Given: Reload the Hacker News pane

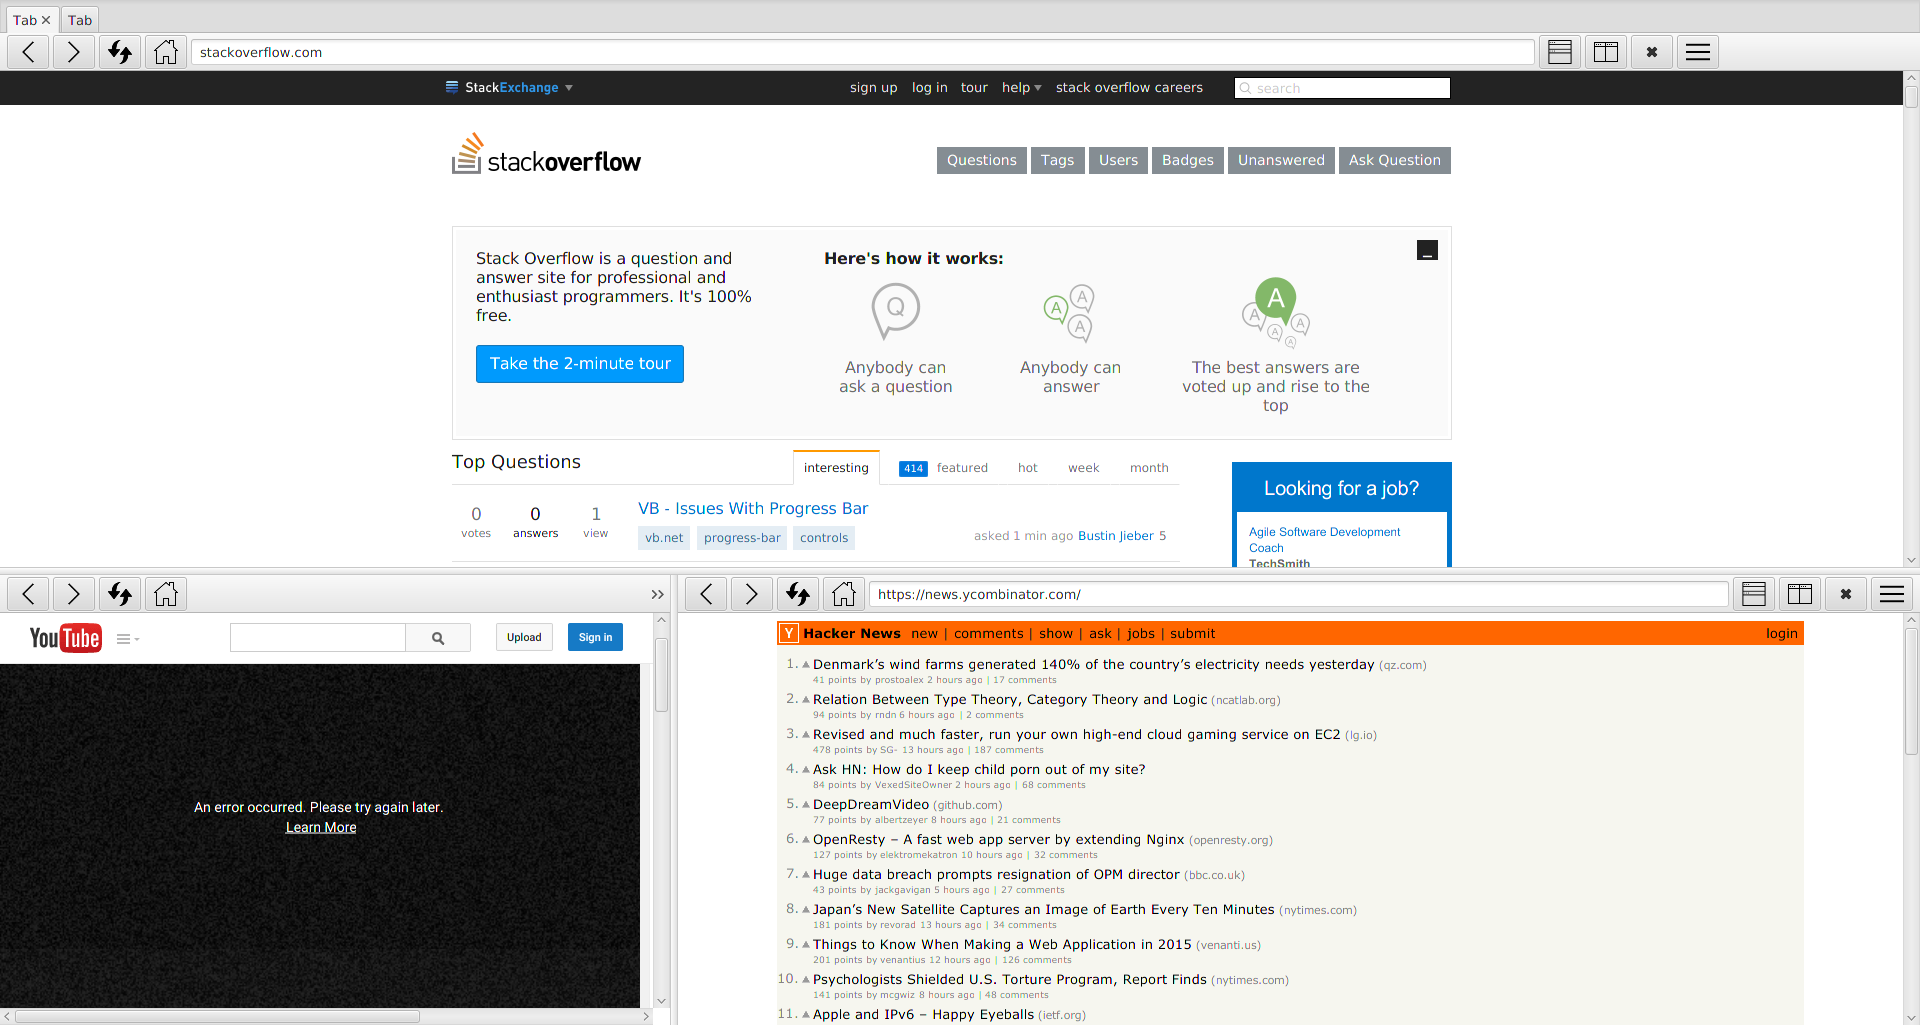Looking at the screenshot, I should (798, 594).
